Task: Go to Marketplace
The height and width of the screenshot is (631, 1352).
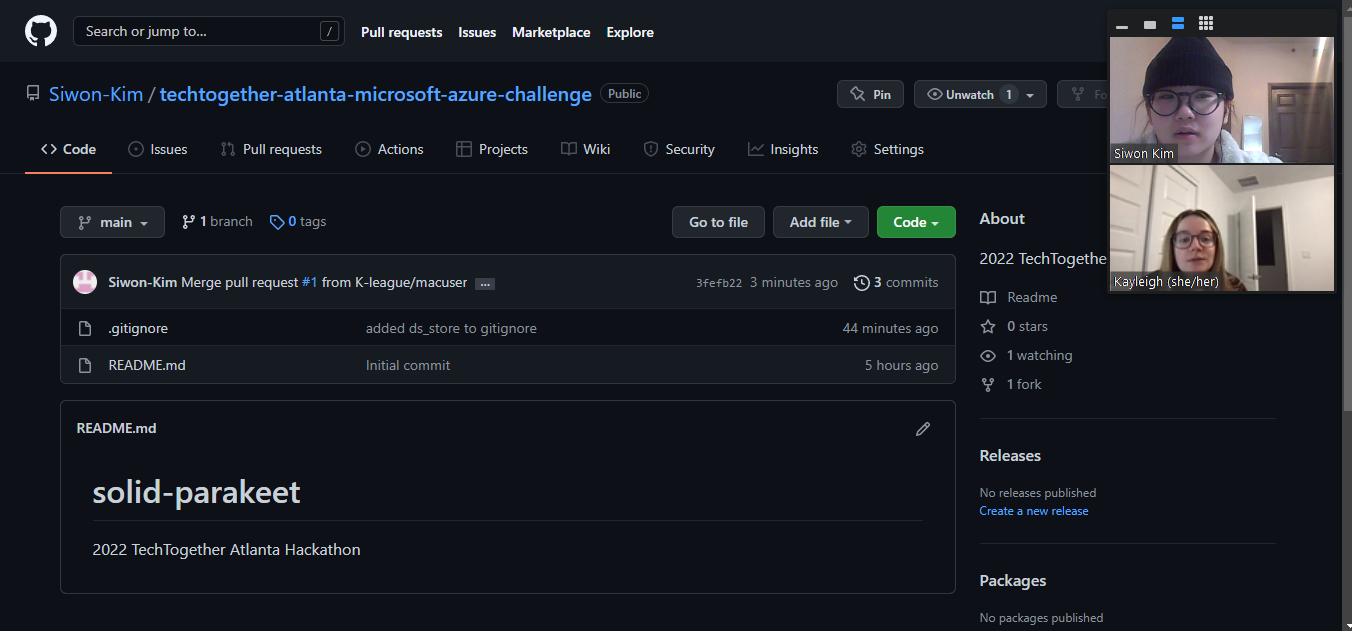Action: click(551, 32)
